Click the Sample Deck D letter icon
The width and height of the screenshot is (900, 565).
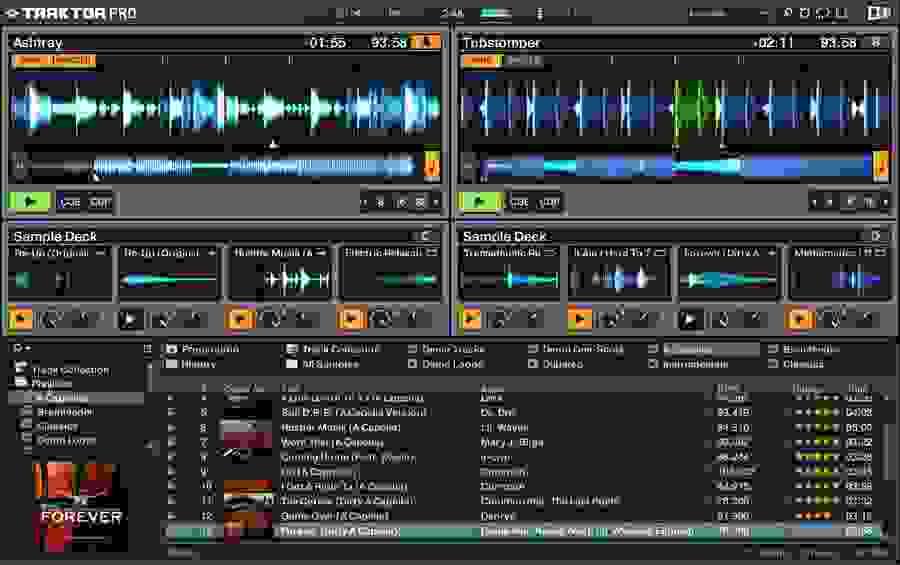pos(875,236)
